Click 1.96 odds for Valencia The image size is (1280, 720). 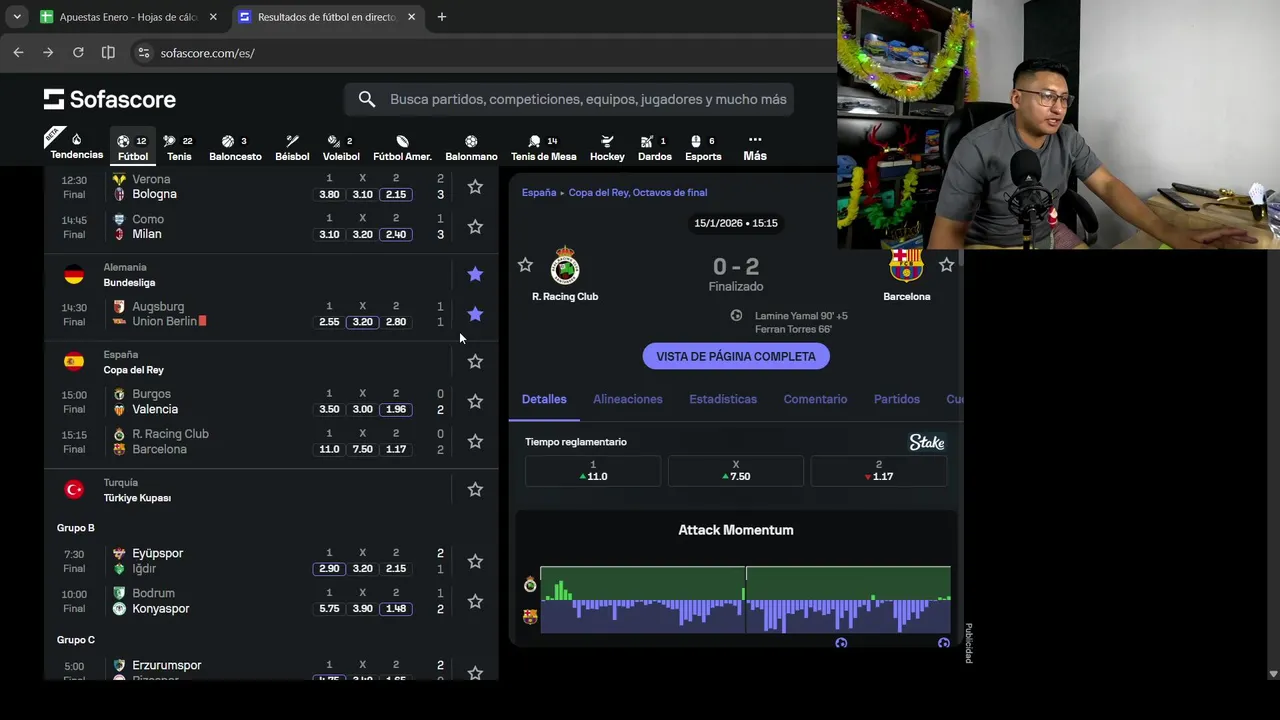pos(395,409)
